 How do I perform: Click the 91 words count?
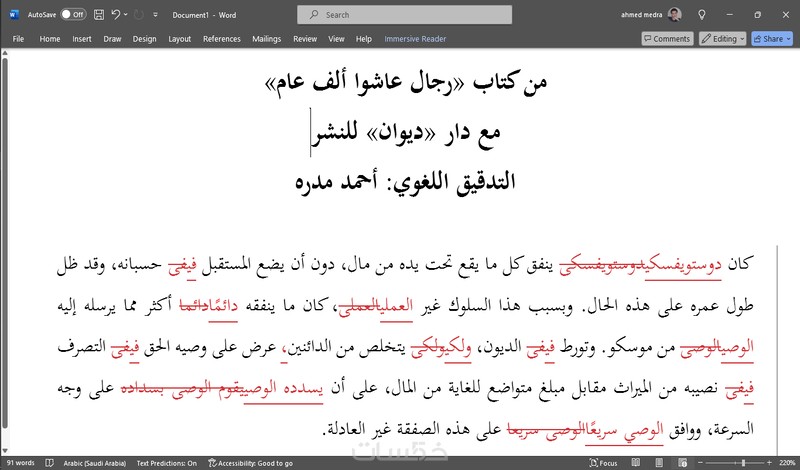(x=20, y=463)
